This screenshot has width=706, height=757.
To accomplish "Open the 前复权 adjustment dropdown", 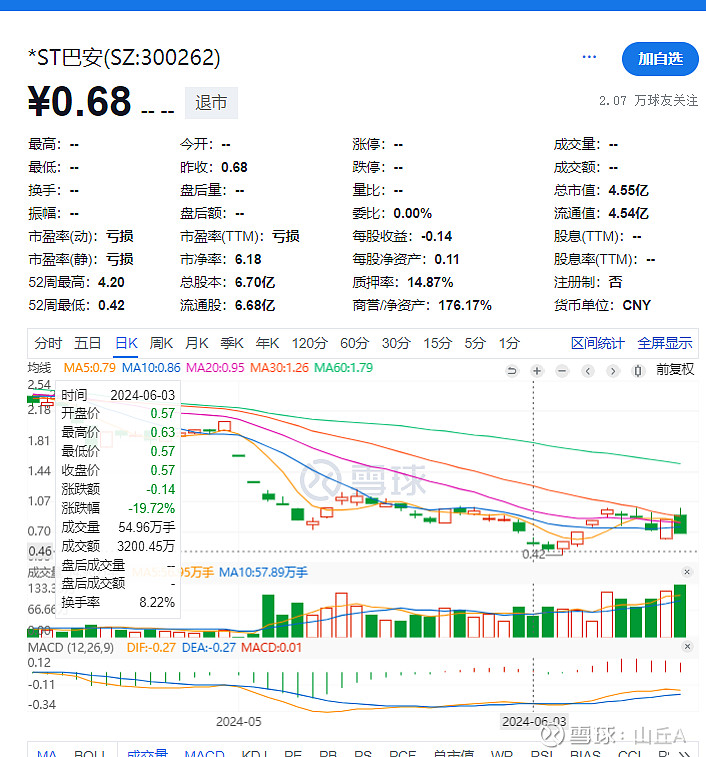I will 675,370.
